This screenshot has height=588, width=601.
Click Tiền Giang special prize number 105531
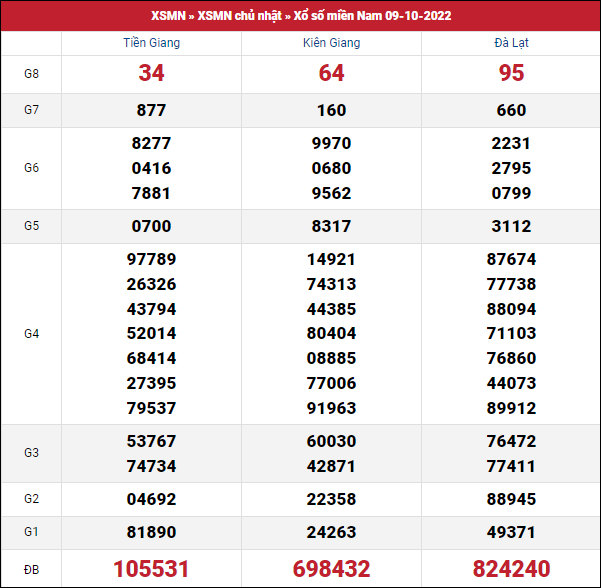pos(151,569)
